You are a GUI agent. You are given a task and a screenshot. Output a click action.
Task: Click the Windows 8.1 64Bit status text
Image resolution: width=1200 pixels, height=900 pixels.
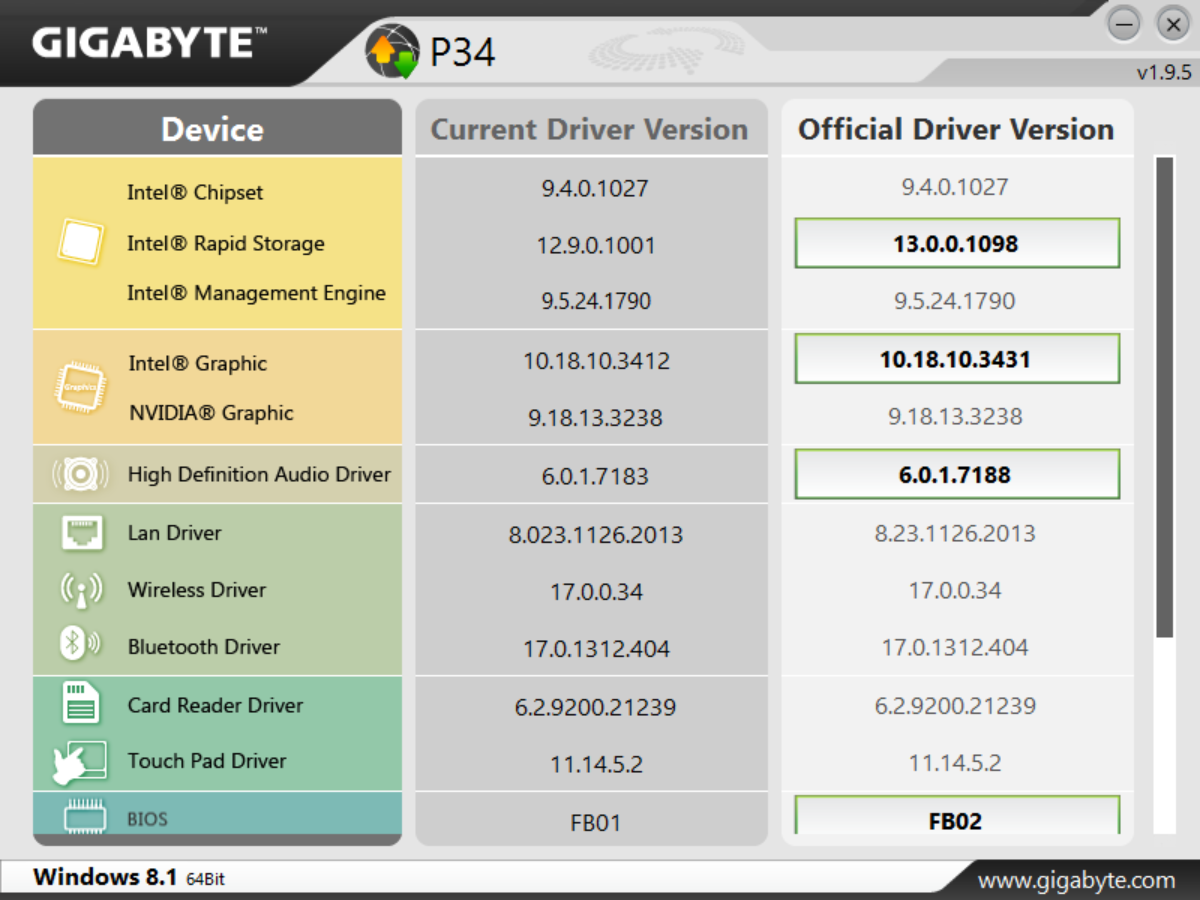(129, 878)
